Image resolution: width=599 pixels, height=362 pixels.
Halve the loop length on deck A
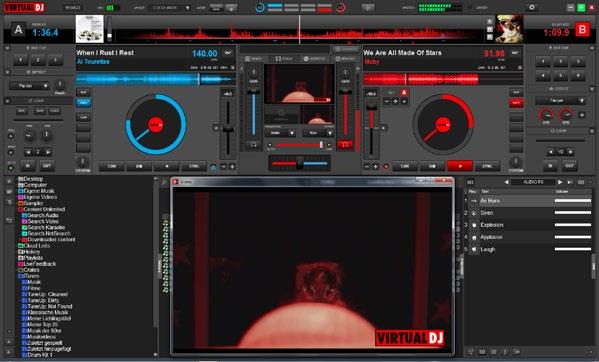28,152
